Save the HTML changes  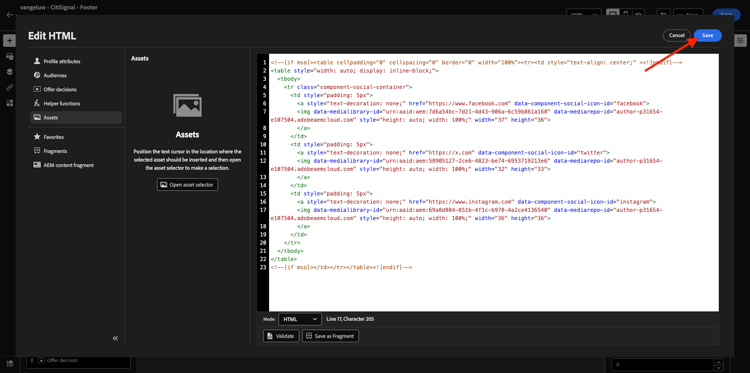pos(707,35)
